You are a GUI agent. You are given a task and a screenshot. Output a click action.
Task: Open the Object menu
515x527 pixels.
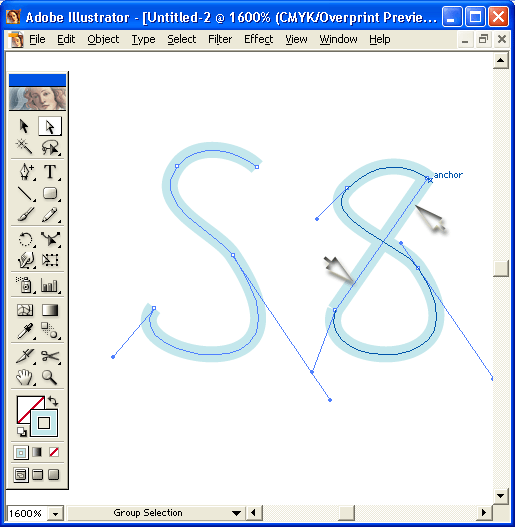pyautogui.click(x=103, y=40)
